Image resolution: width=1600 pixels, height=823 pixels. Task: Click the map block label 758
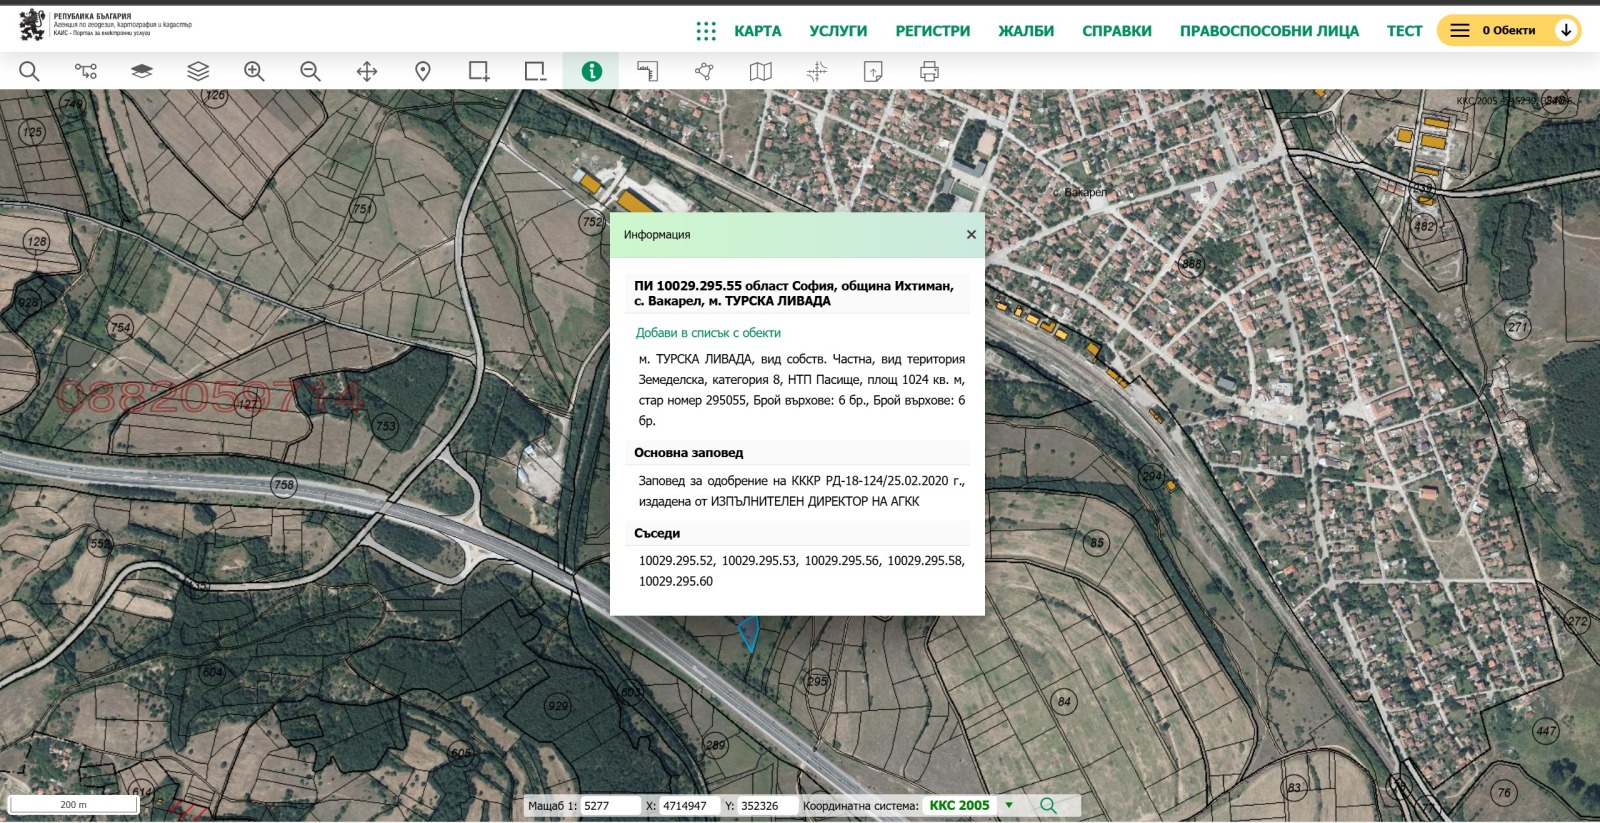point(284,485)
